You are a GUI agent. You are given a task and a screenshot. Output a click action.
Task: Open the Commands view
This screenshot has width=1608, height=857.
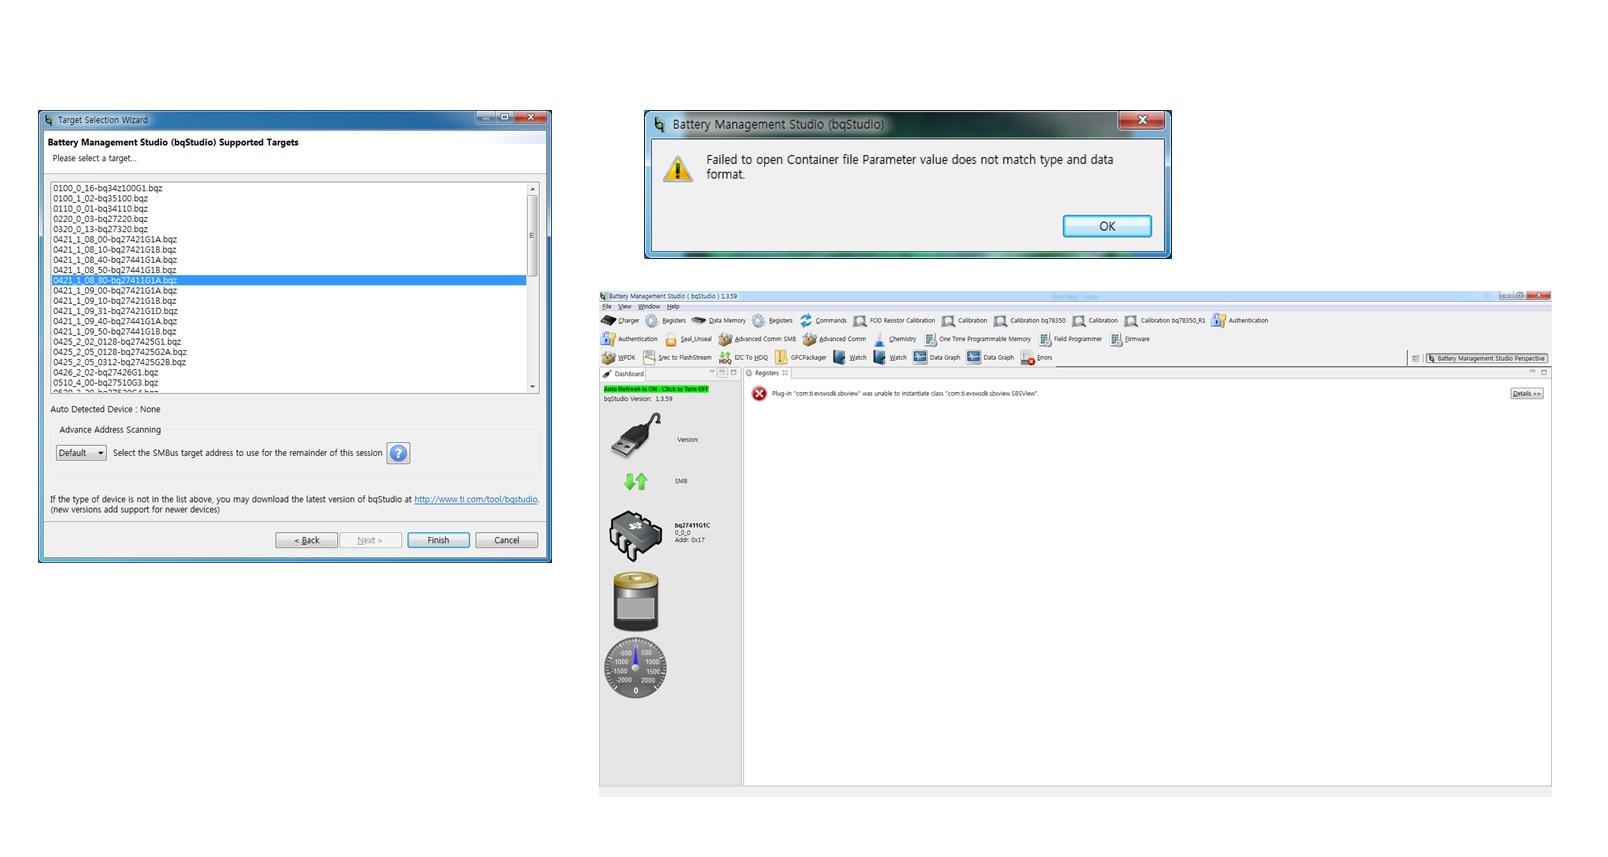[x=823, y=321]
